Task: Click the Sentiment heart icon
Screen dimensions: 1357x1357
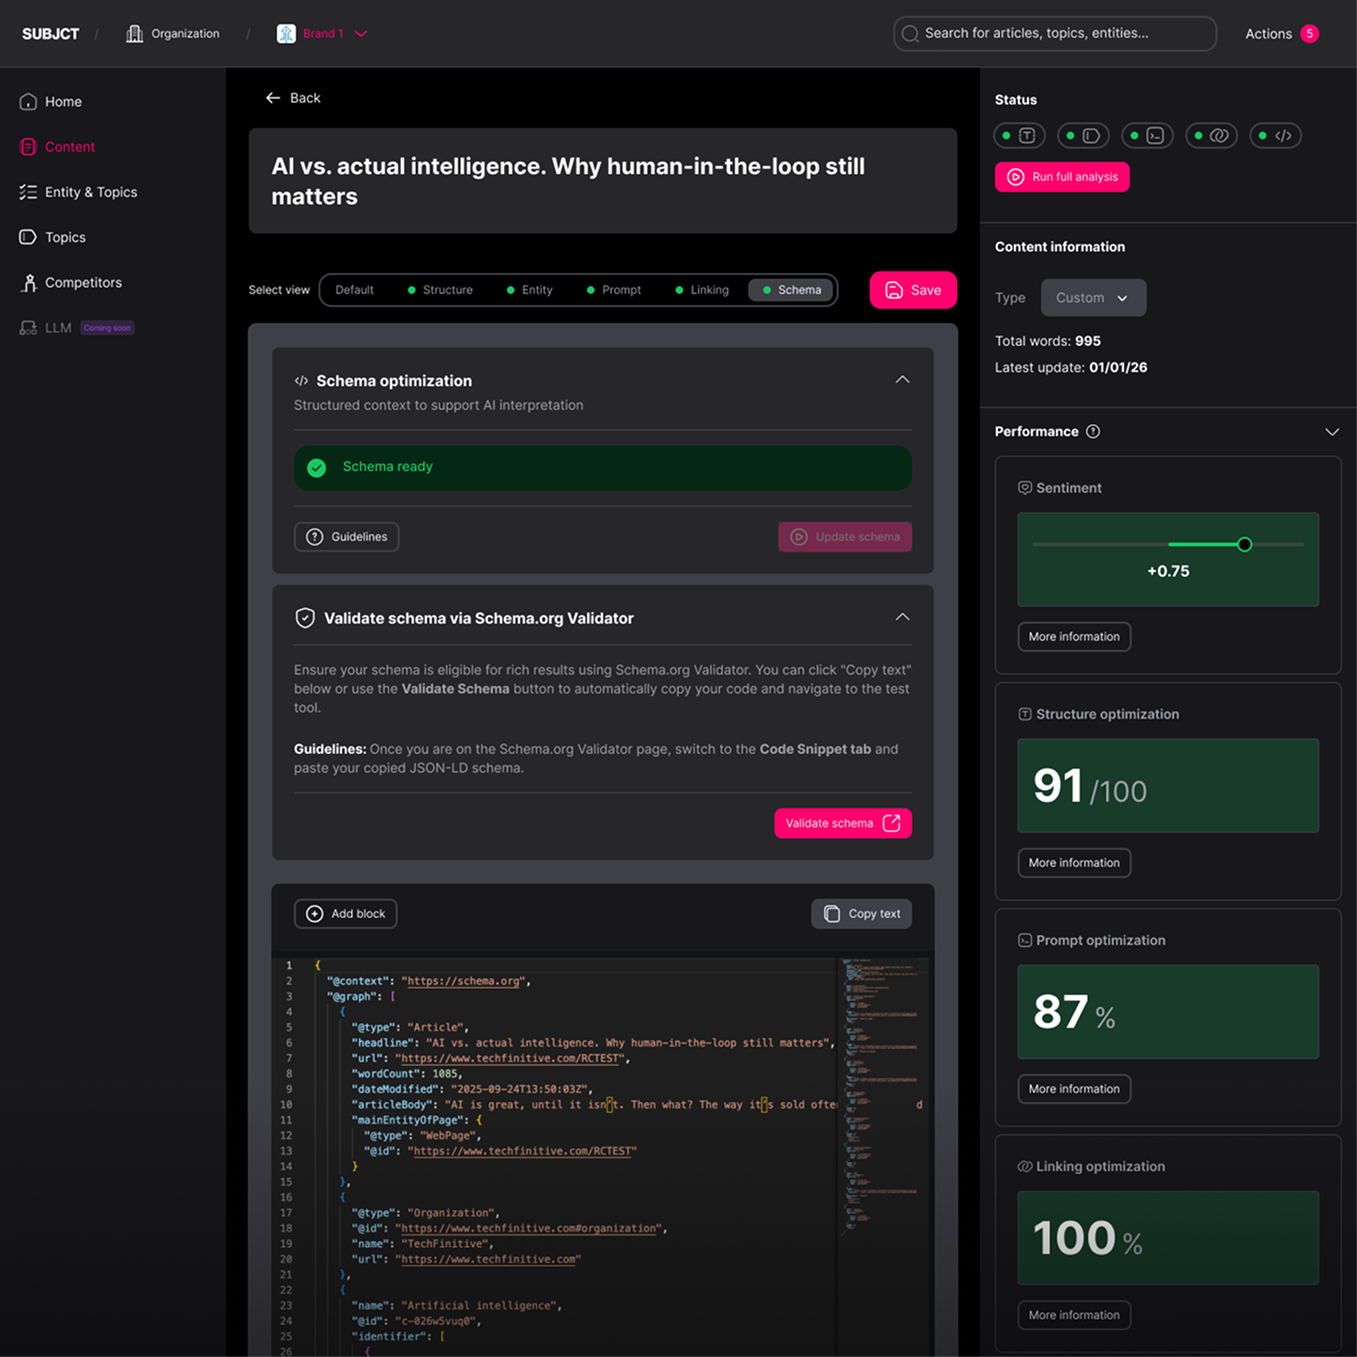Action: pyautogui.click(x=1025, y=488)
